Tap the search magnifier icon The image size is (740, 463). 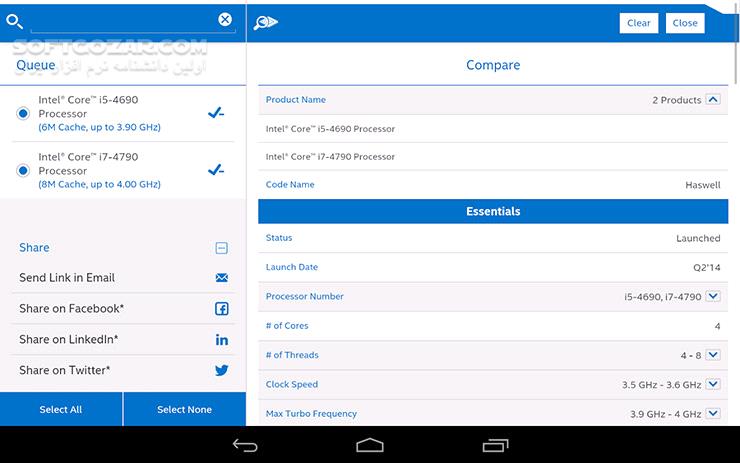click(14, 21)
